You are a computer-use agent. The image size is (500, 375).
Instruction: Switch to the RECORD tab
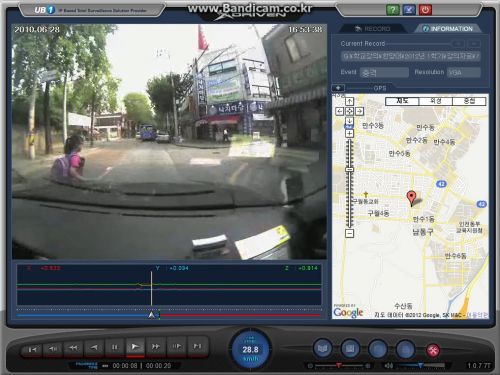tap(373, 29)
